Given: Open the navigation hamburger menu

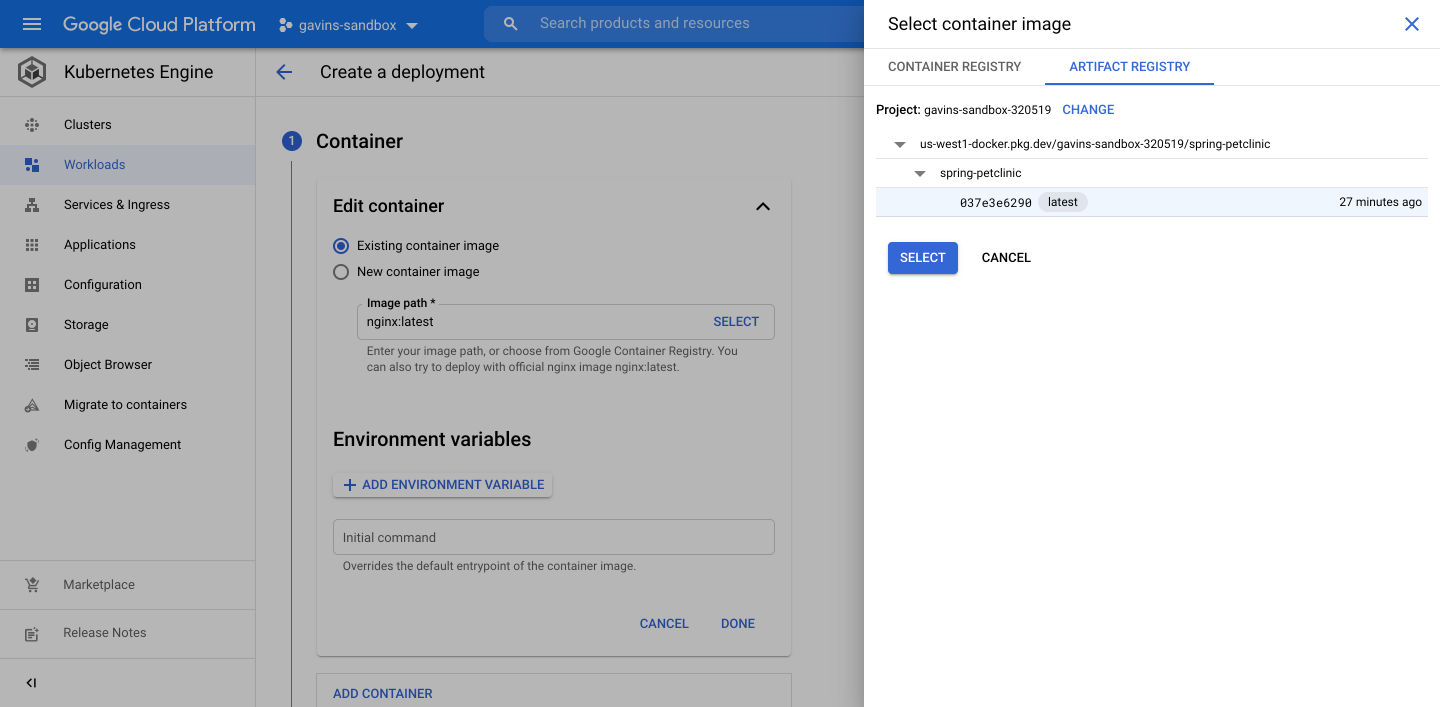Looking at the screenshot, I should 31,23.
